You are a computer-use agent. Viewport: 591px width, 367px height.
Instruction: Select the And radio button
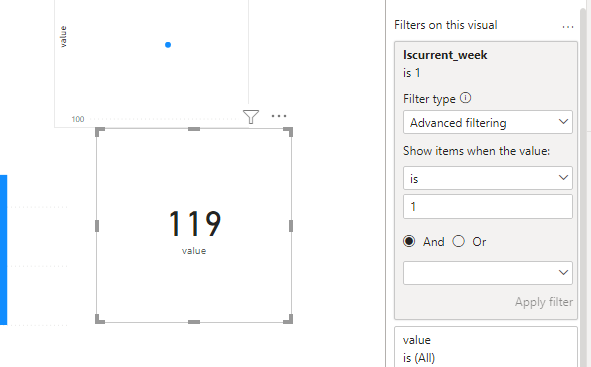pos(409,241)
